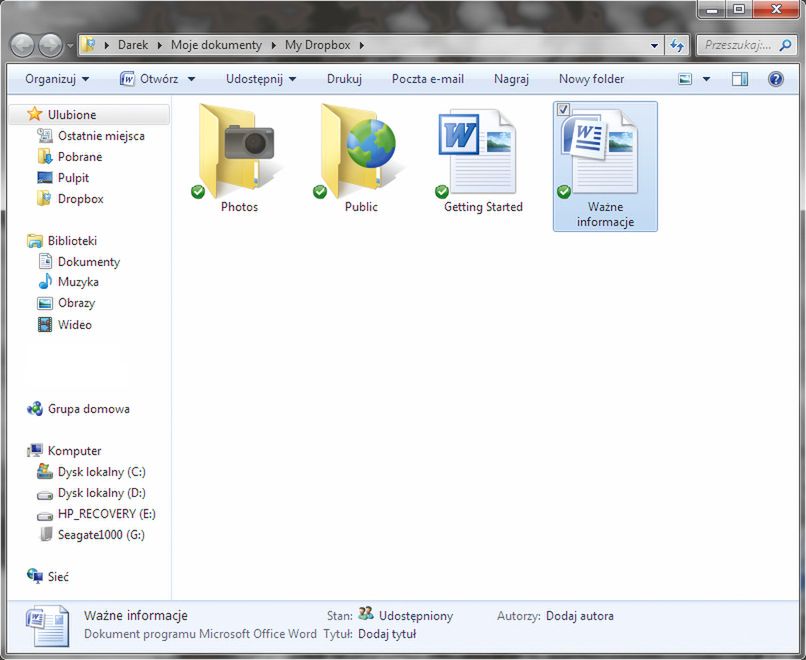The image size is (806, 660).
Task: Select the Getting Started document
Action: coord(483,160)
